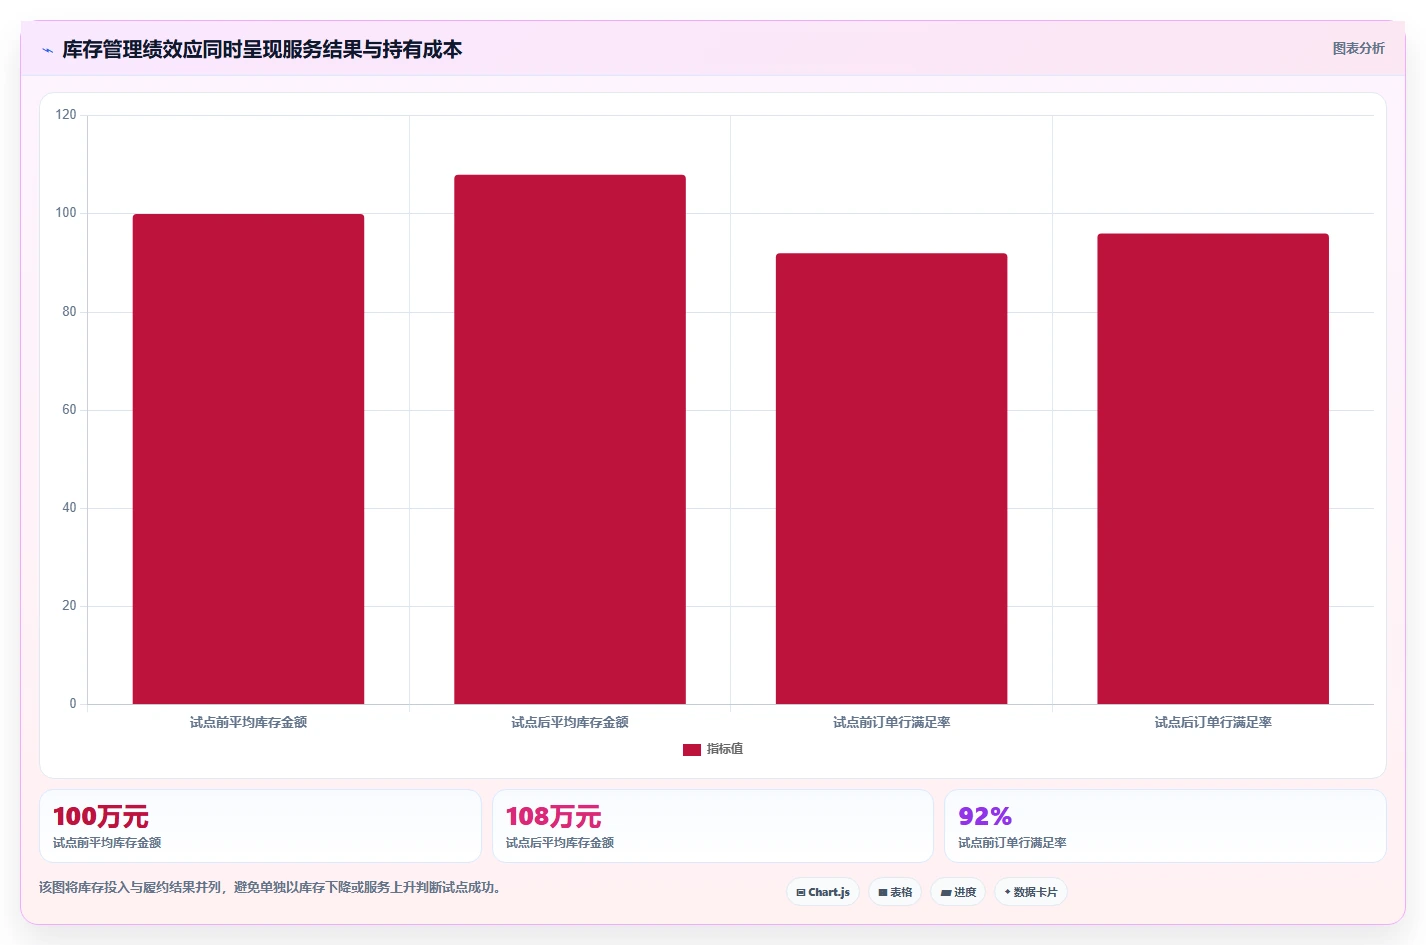Click the 试点后平均库存金额 bar
Image resolution: width=1426 pixels, height=945 pixels.
pyautogui.click(x=570, y=439)
